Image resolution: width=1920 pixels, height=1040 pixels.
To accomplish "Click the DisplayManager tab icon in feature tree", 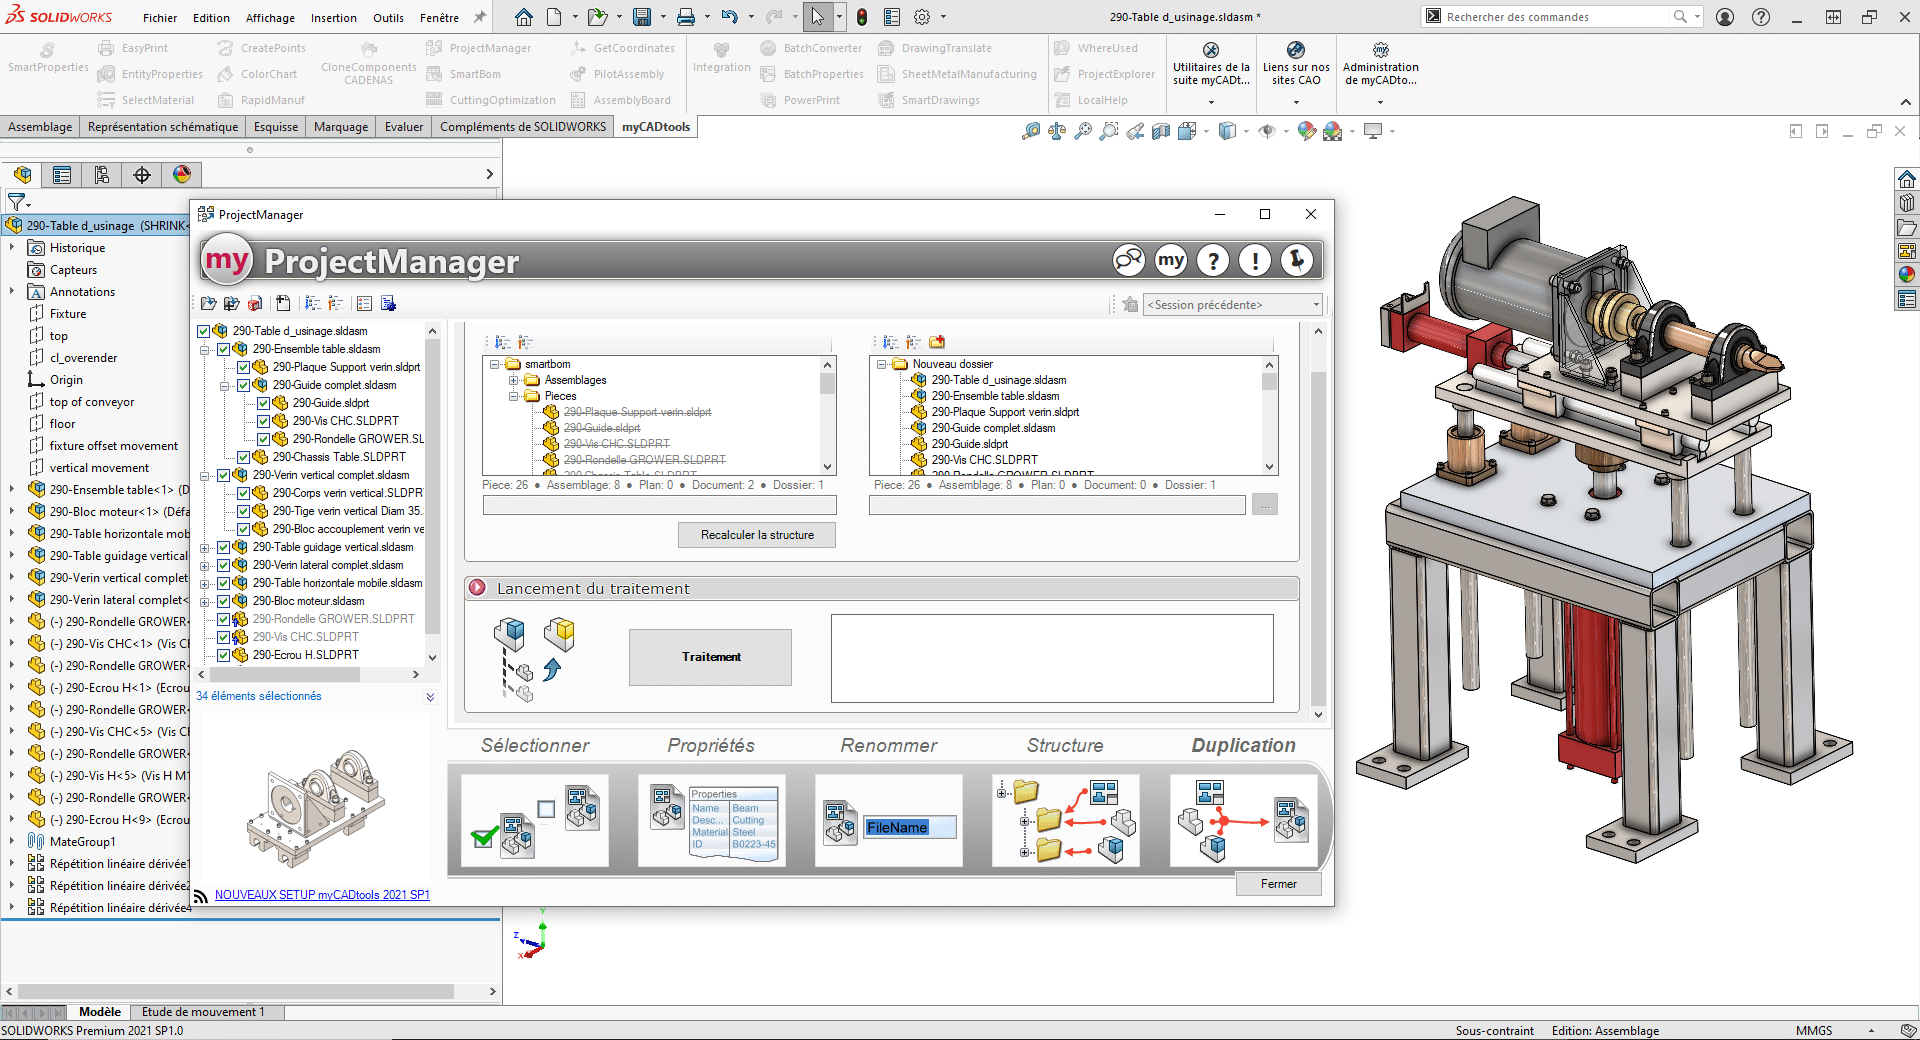I will [x=182, y=175].
